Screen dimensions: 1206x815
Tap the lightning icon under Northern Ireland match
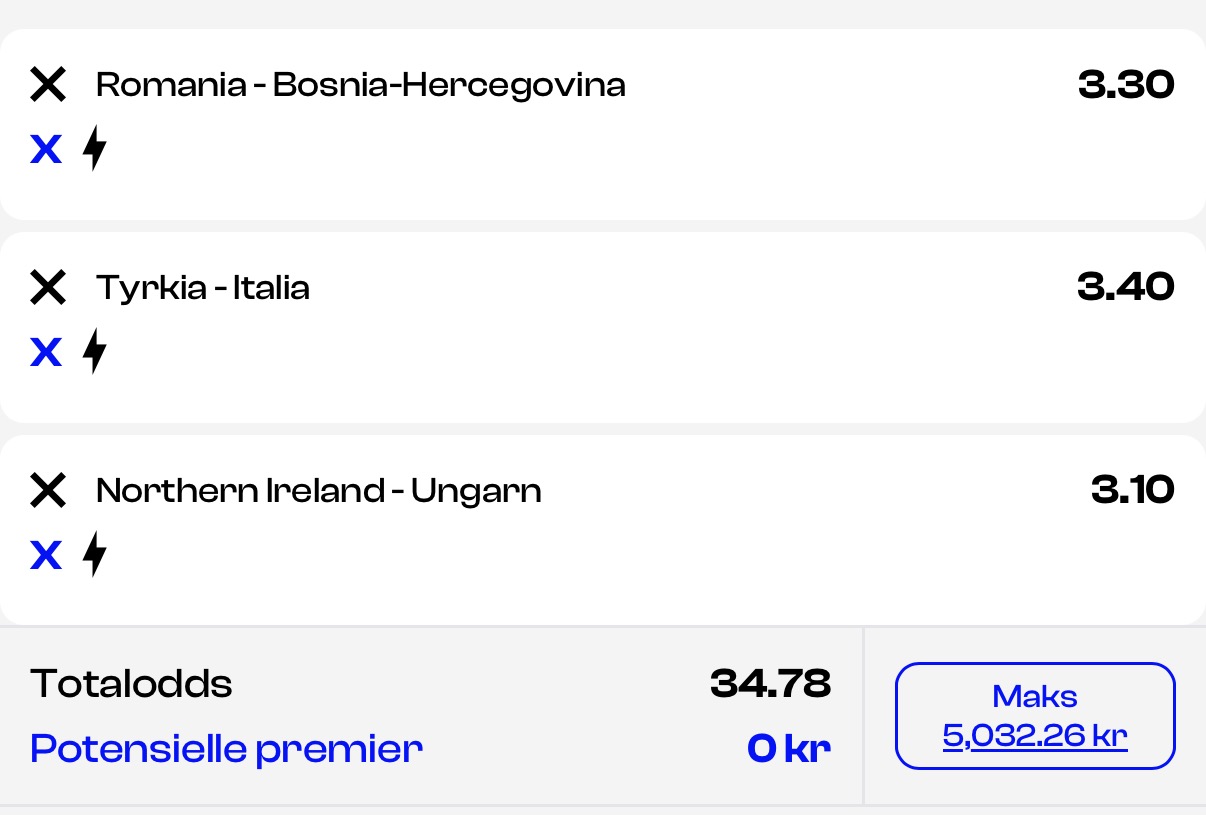[94, 555]
